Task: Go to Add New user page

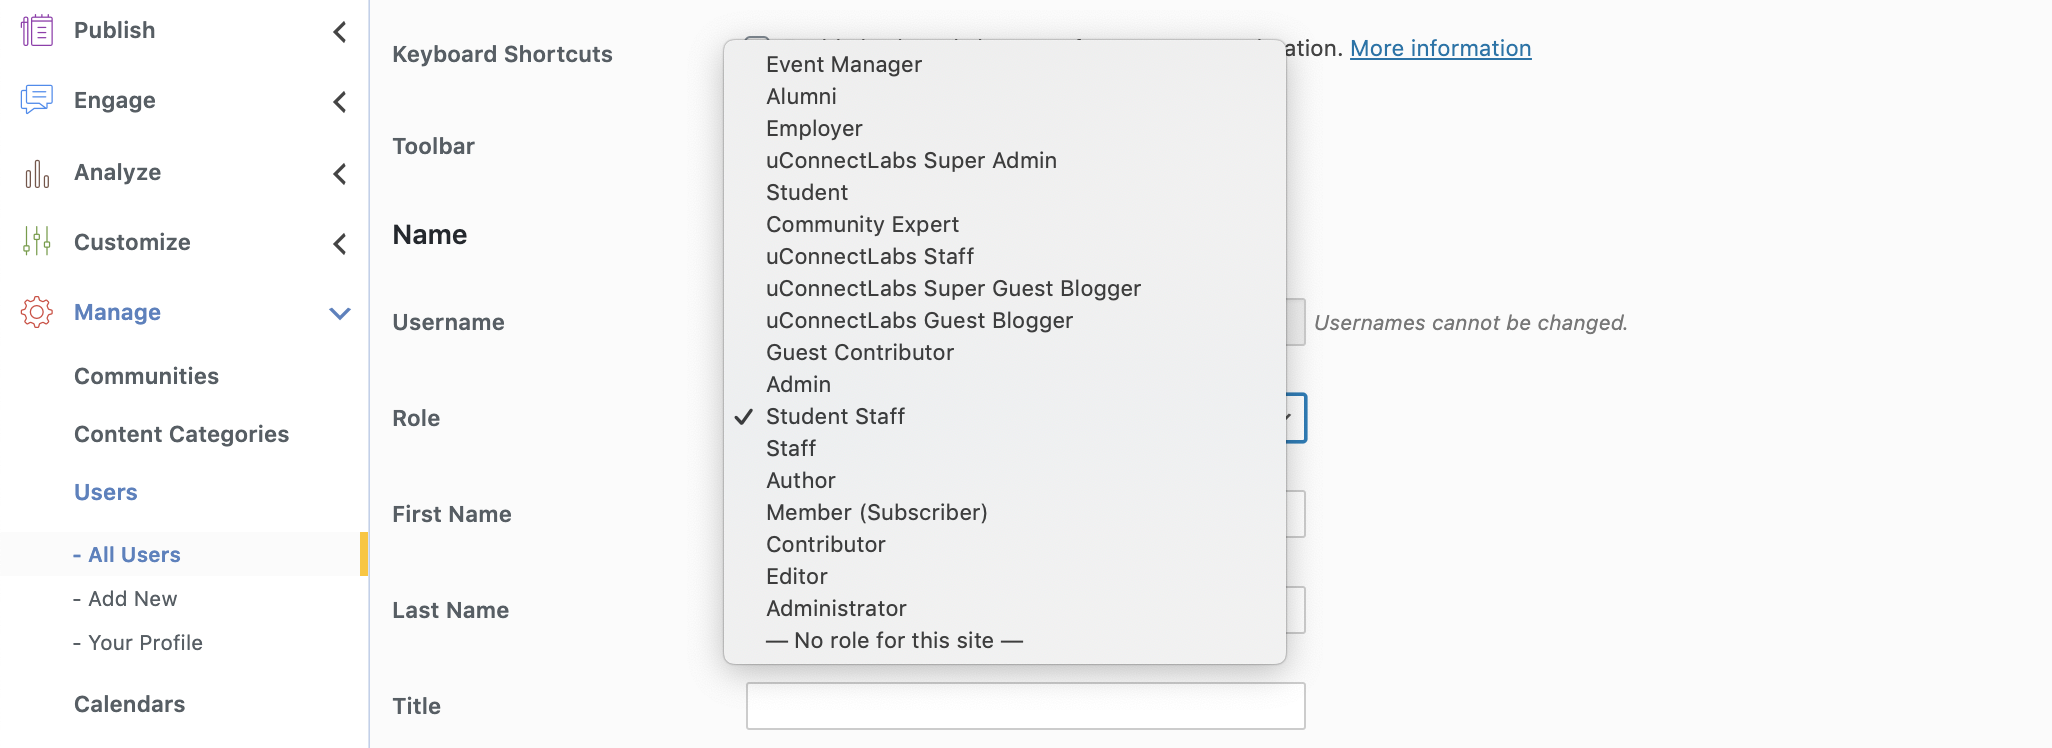Action: tap(132, 599)
